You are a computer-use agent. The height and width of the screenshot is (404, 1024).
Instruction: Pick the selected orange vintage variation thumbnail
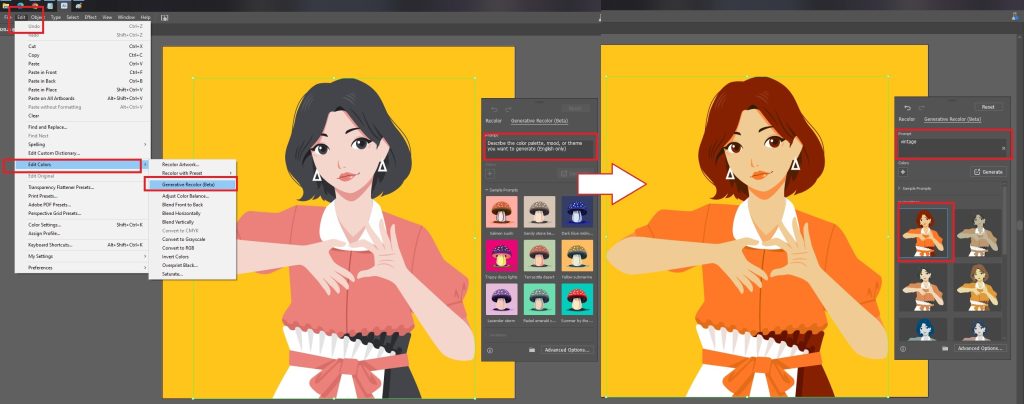[924, 232]
